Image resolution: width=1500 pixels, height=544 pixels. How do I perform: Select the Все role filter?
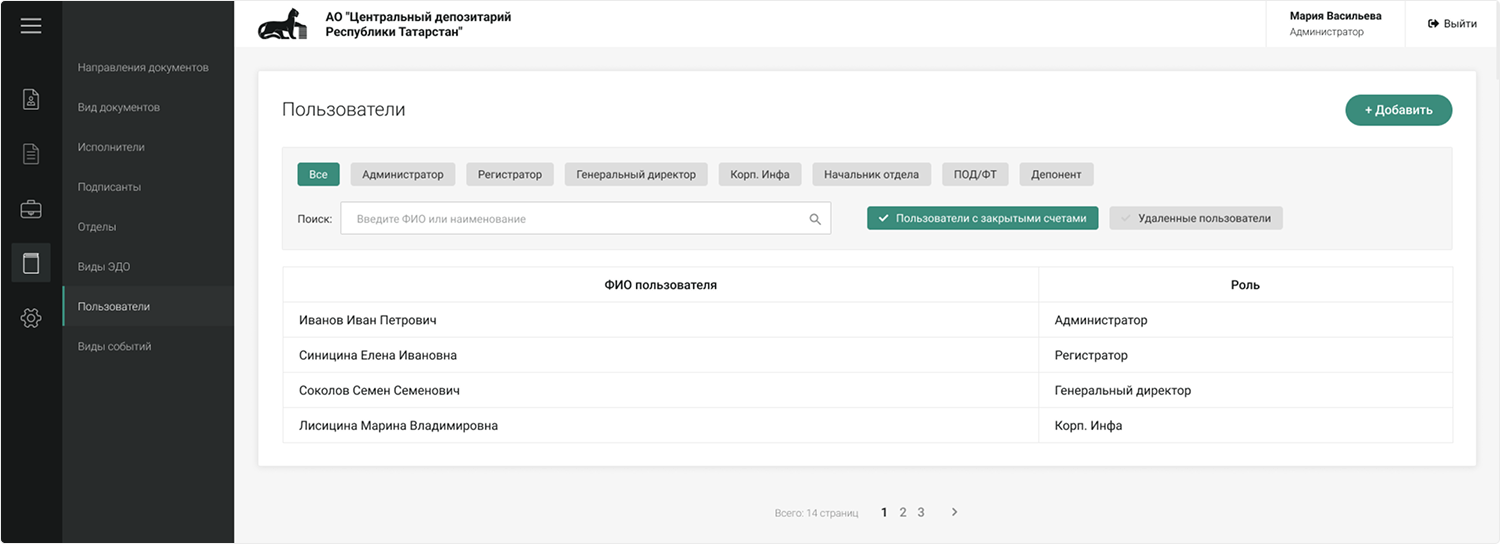[318, 174]
